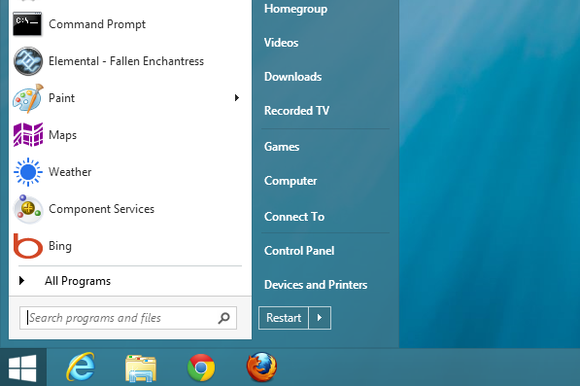Open Homegroup from the right pane
The height and width of the screenshot is (386, 580).
click(296, 9)
